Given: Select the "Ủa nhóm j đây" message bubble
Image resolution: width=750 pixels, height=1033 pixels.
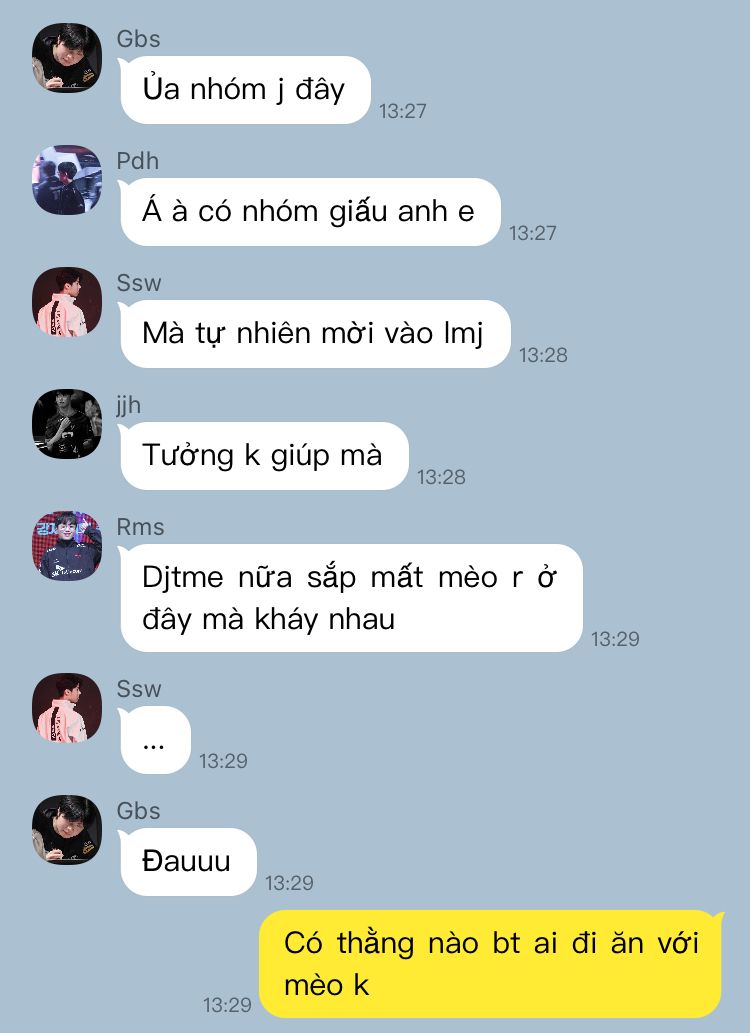Looking at the screenshot, I should (245, 90).
